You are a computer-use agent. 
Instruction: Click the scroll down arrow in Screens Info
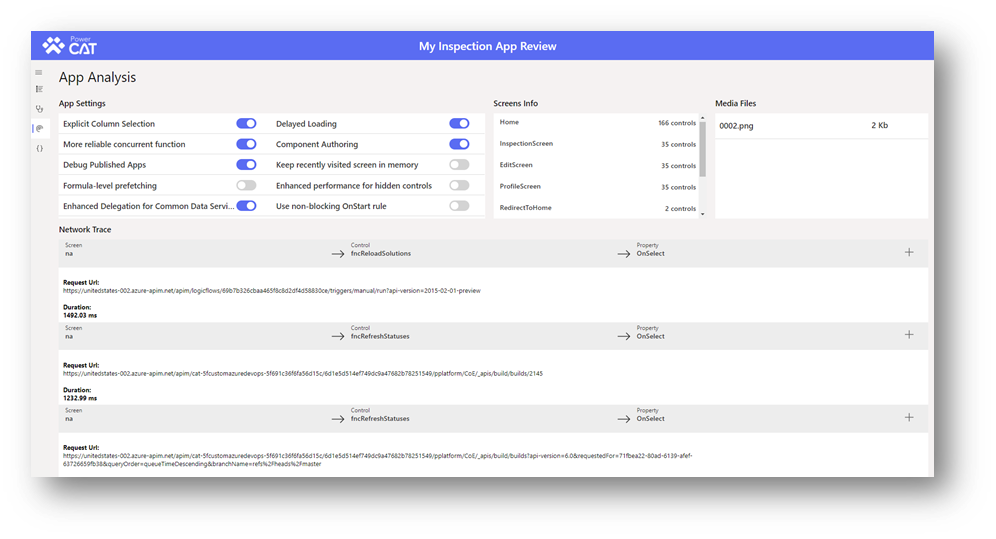[x=701, y=213]
